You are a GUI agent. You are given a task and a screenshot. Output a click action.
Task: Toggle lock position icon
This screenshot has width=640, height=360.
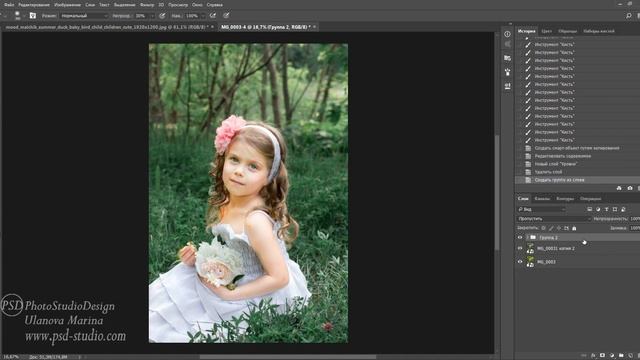coord(559,228)
